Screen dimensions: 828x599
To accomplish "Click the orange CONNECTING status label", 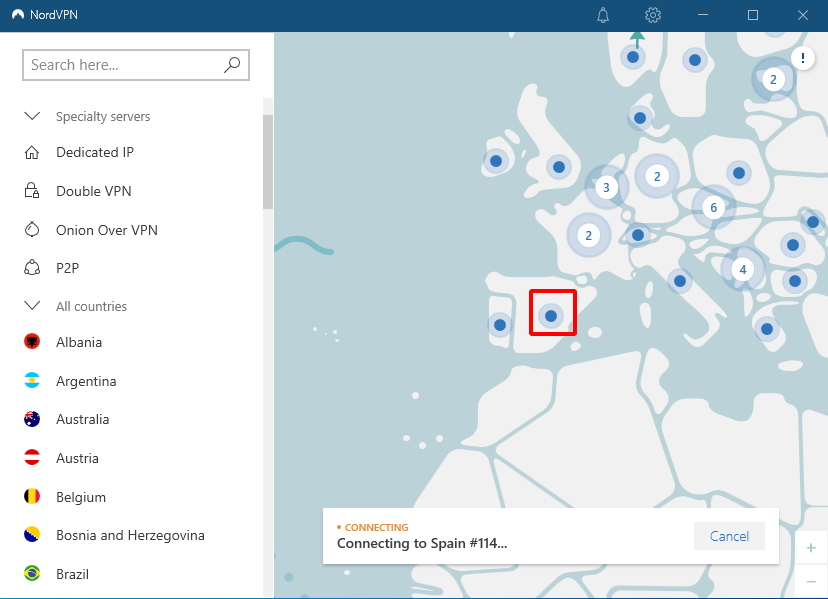I will click(376, 527).
